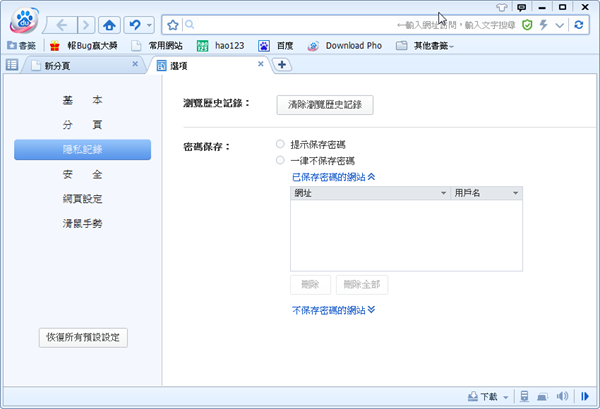
Task: Collapse the 已保存密碼的網站 section
Action: pos(334,177)
